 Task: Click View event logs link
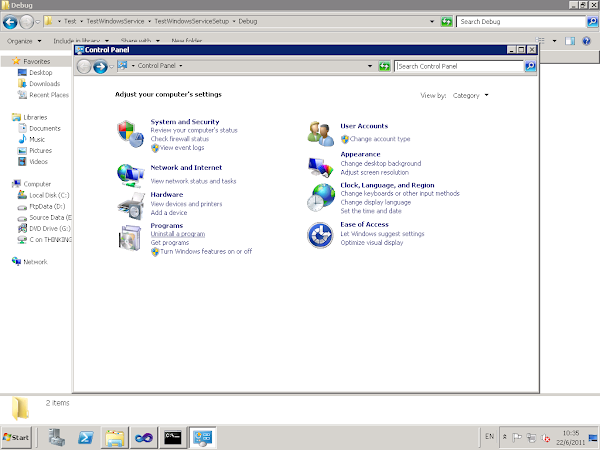coord(182,148)
